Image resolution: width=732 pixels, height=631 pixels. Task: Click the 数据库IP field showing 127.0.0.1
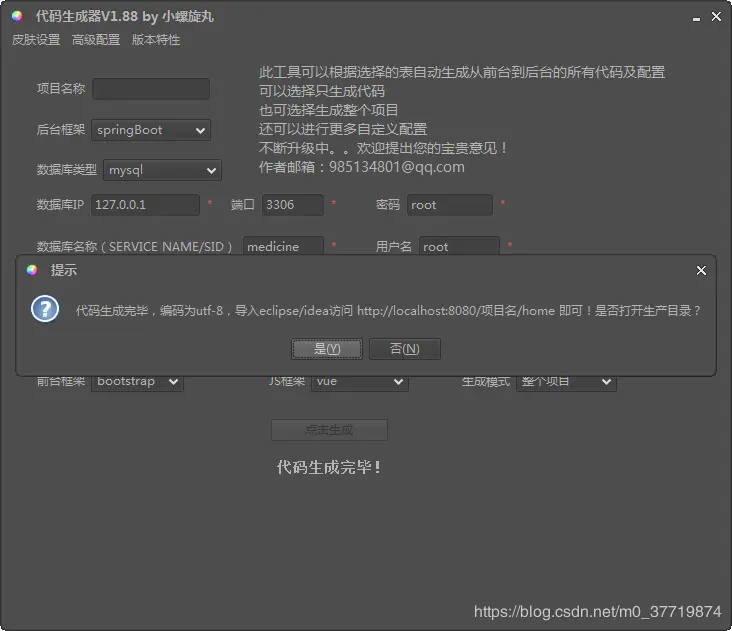[145, 205]
